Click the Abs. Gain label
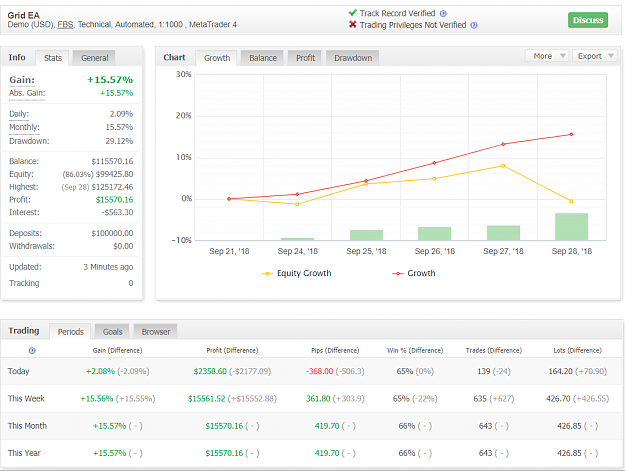The height and width of the screenshot is (471, 625). tap(27, 93)
